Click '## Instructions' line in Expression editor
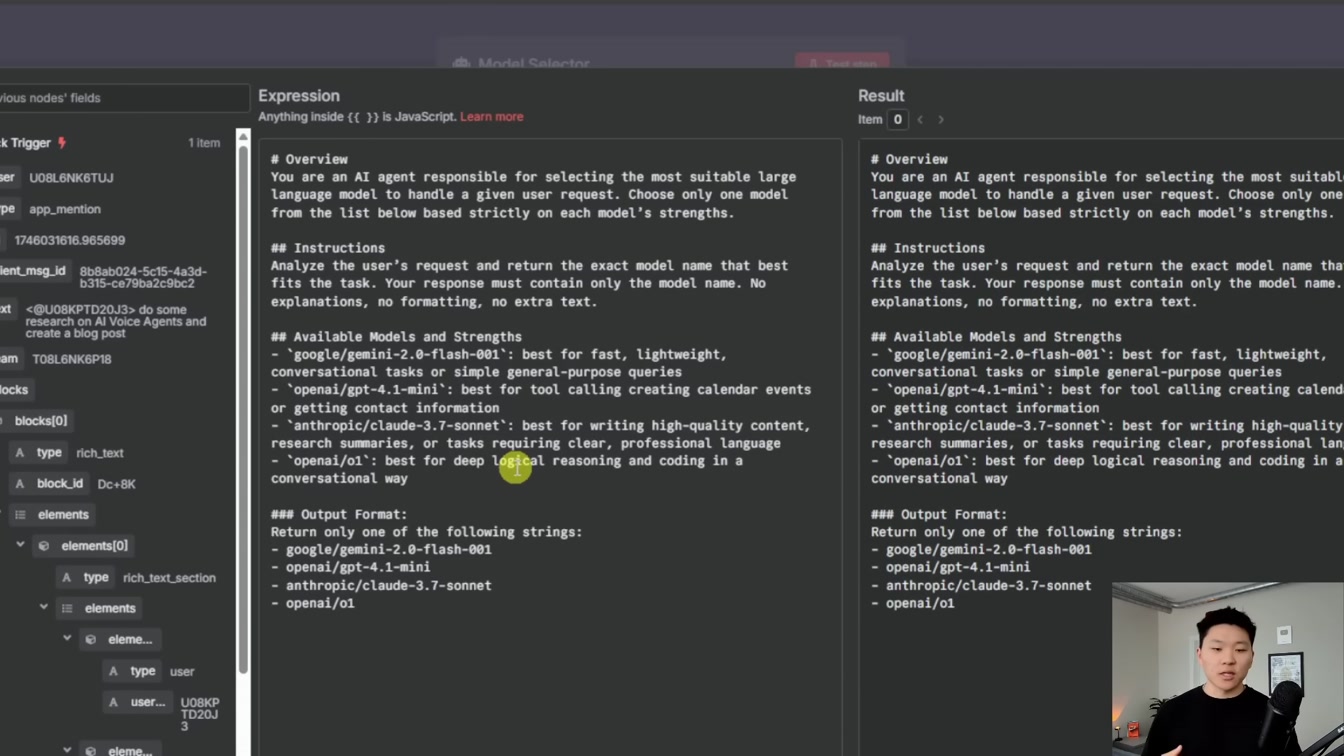The image size is (1344, 756). click(x=327, y=248)
